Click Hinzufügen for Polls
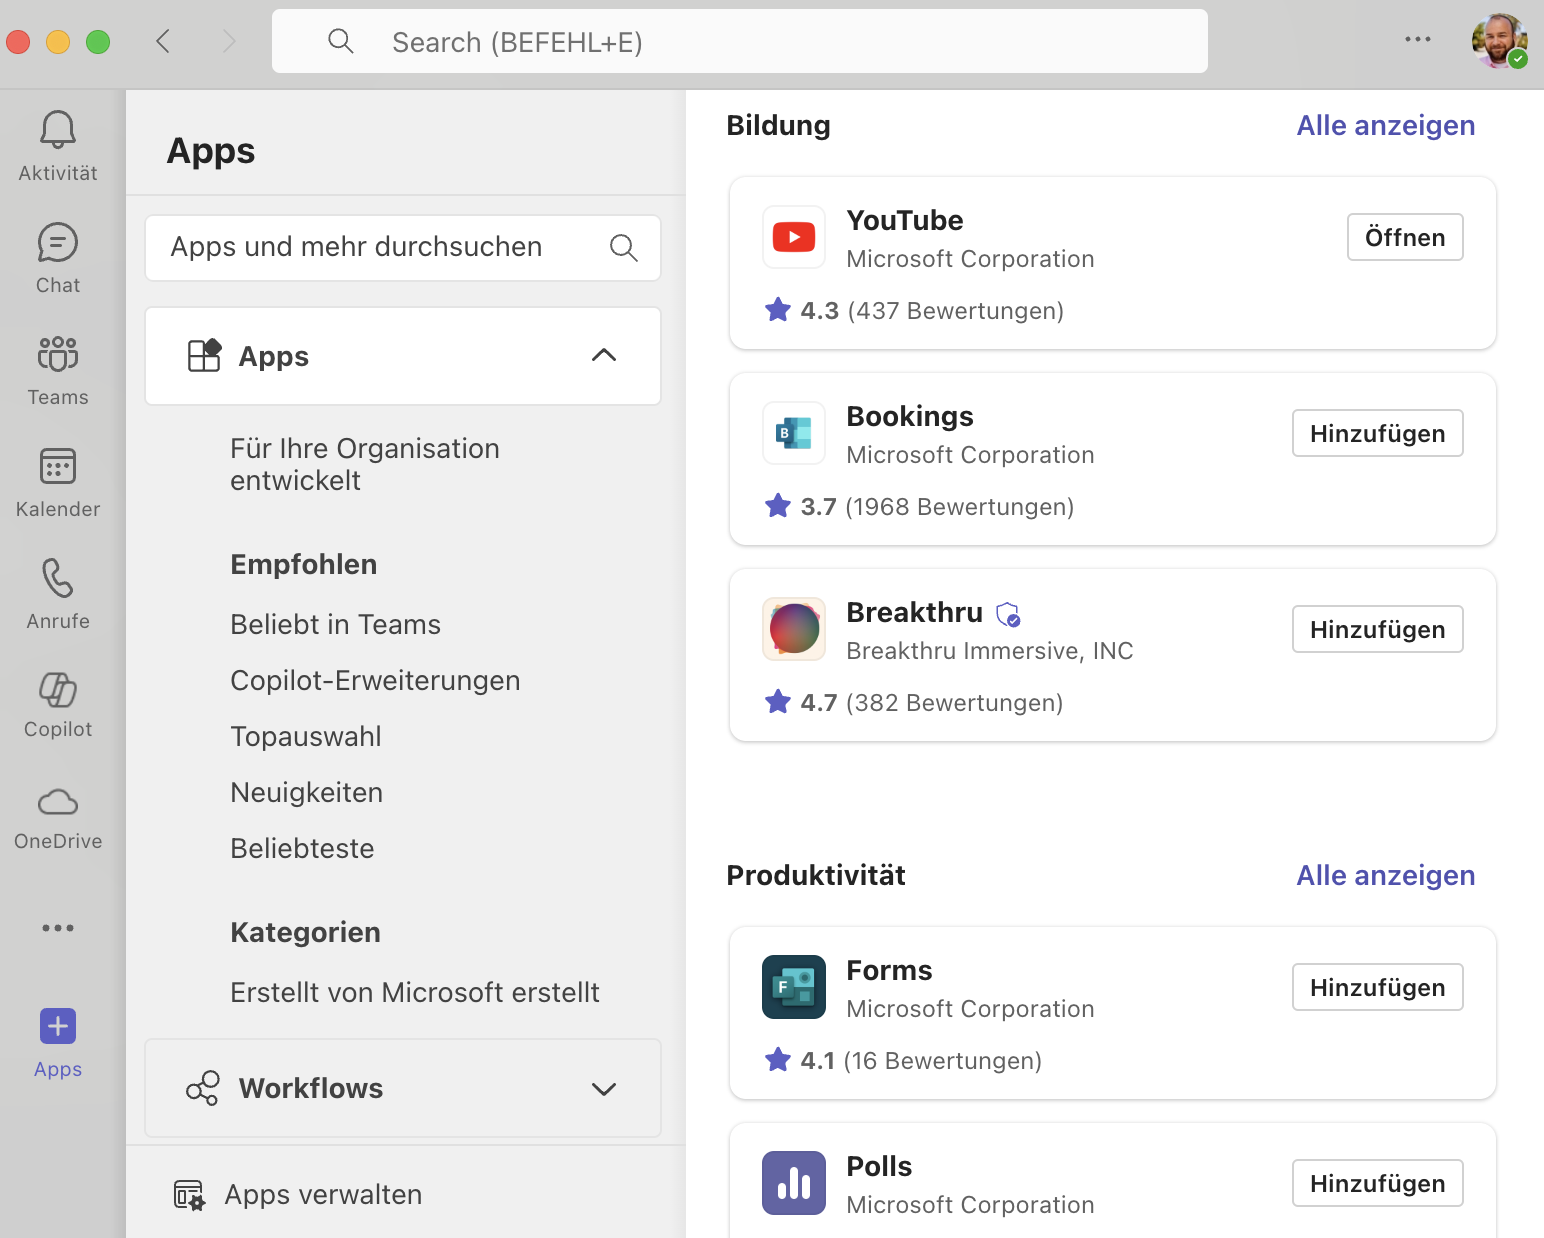Image resolution: width=1544 pixels, height=1238 pixels. pos(1378,1183)
